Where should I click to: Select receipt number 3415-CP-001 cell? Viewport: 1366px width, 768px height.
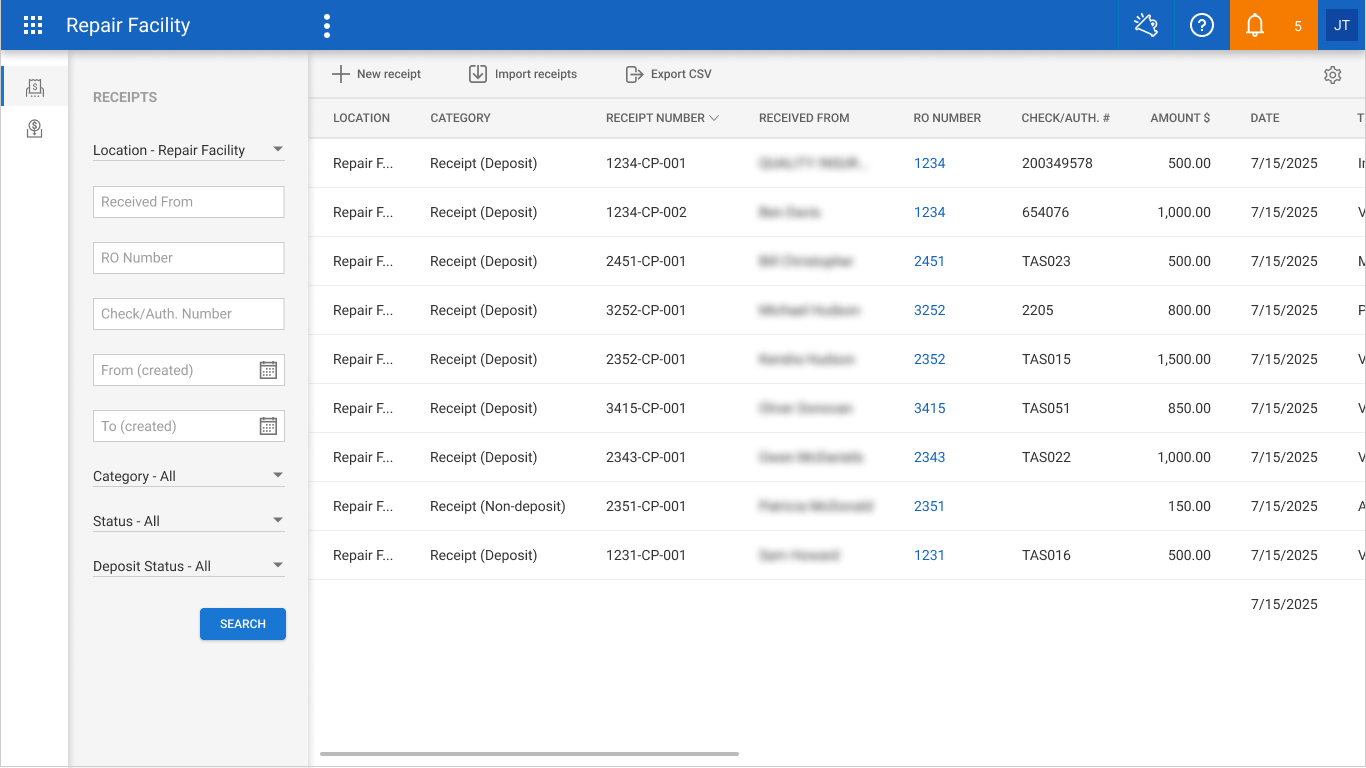[646, 408]
